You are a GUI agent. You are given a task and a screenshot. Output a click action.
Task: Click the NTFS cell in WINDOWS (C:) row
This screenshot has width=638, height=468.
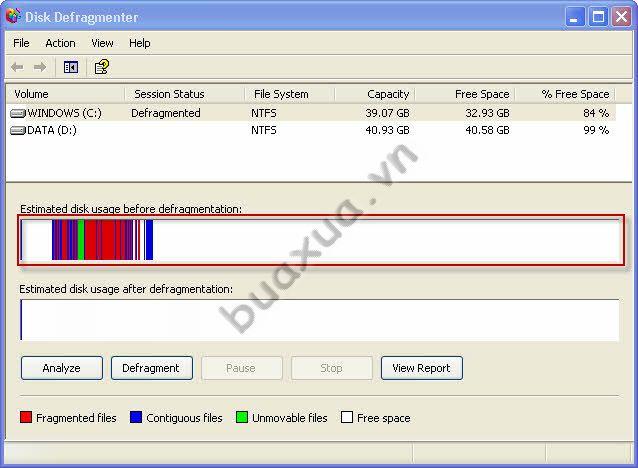click(x=264, y=113)
